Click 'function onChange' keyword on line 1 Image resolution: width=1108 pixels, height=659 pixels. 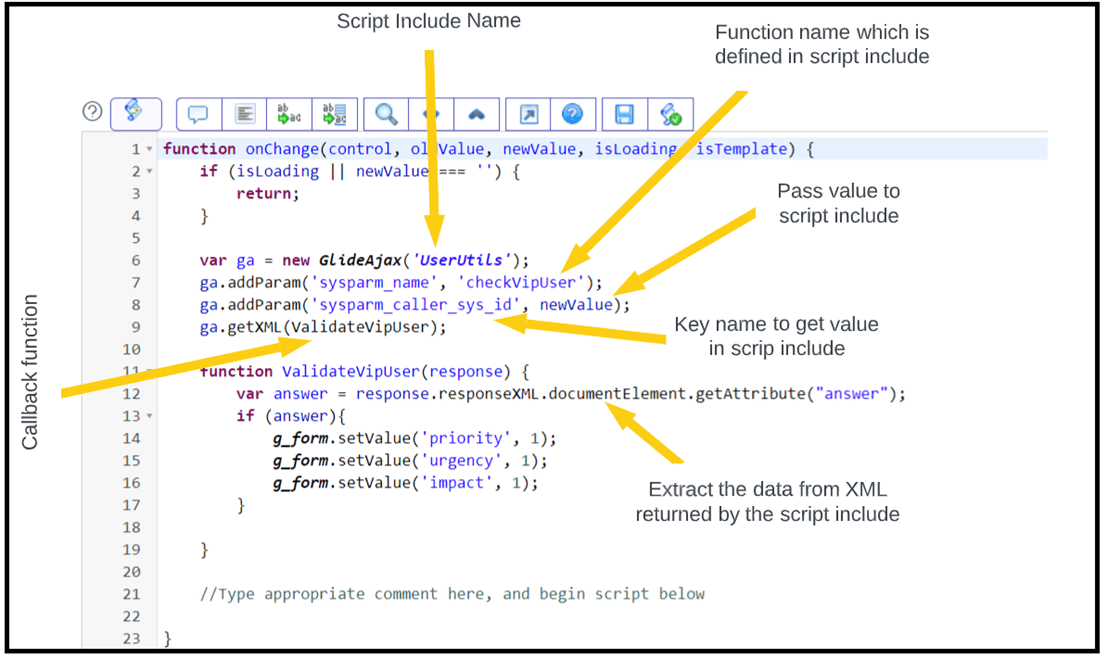tap(241, 149)
